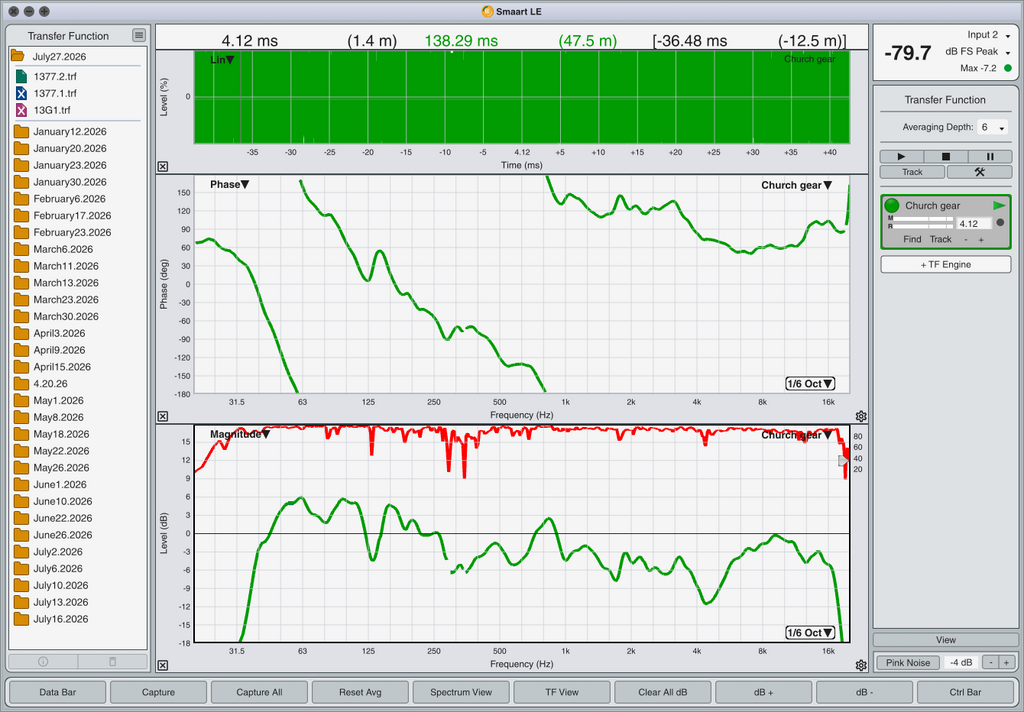Change the magnitude 1/6 Oct smoothing dropdown
The height and width of the screenshot is (712, 1024).
click(810, 632)
